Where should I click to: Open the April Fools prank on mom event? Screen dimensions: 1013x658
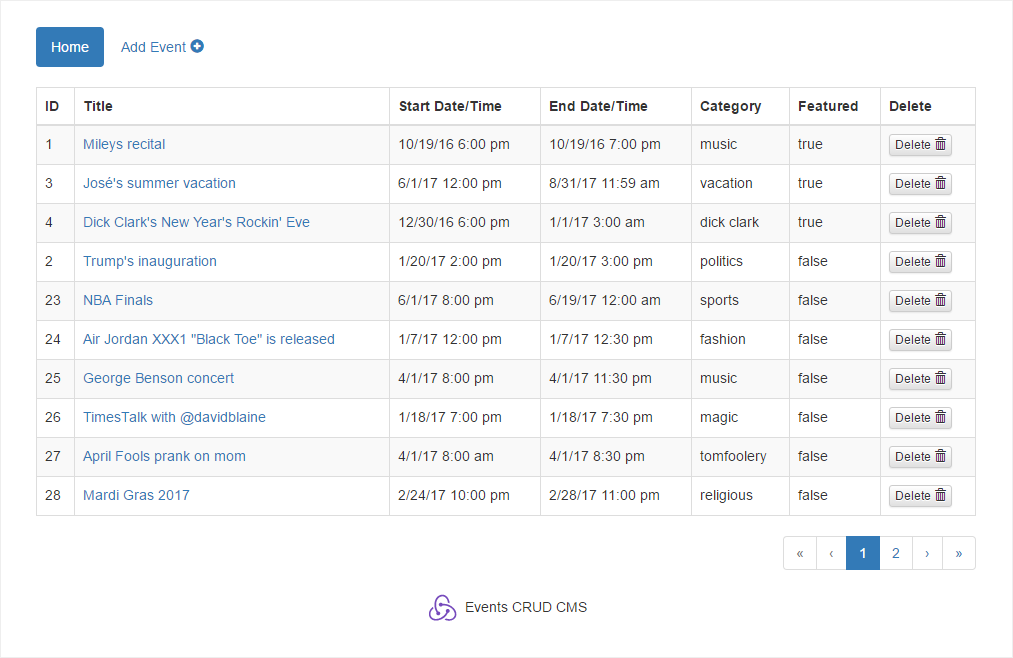164,456
